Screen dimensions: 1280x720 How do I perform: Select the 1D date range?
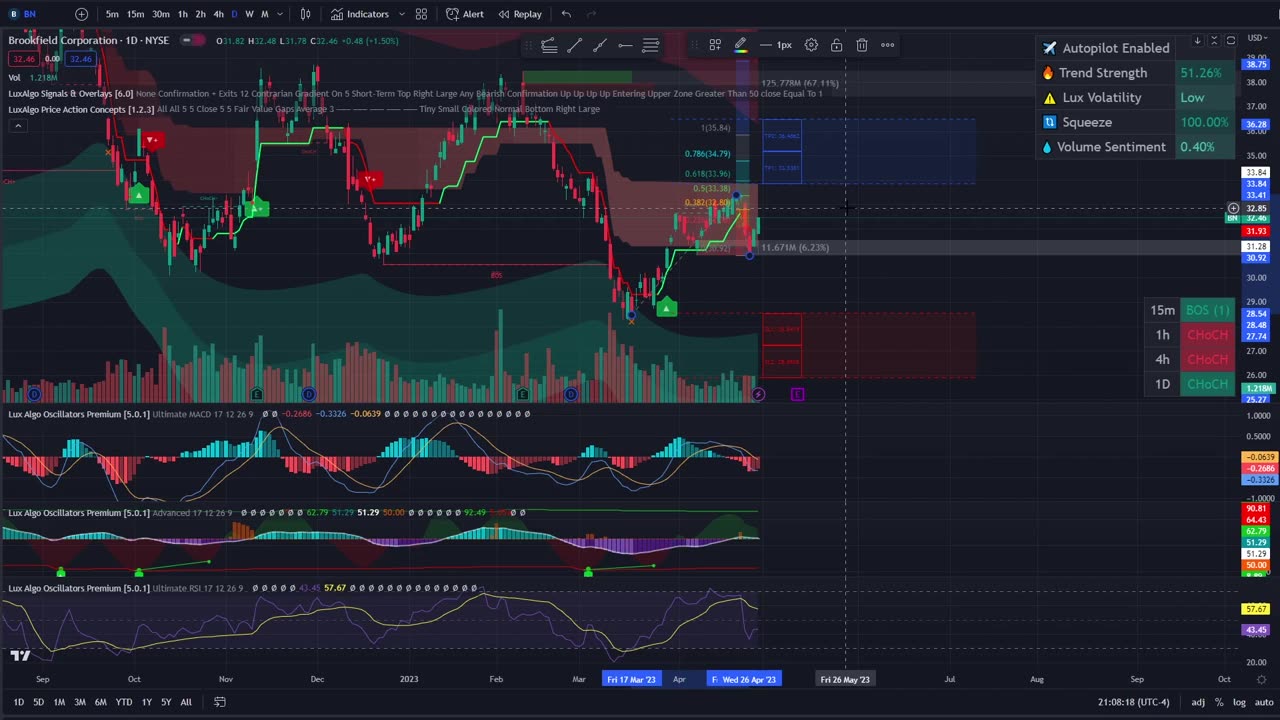tap(17, 702)
